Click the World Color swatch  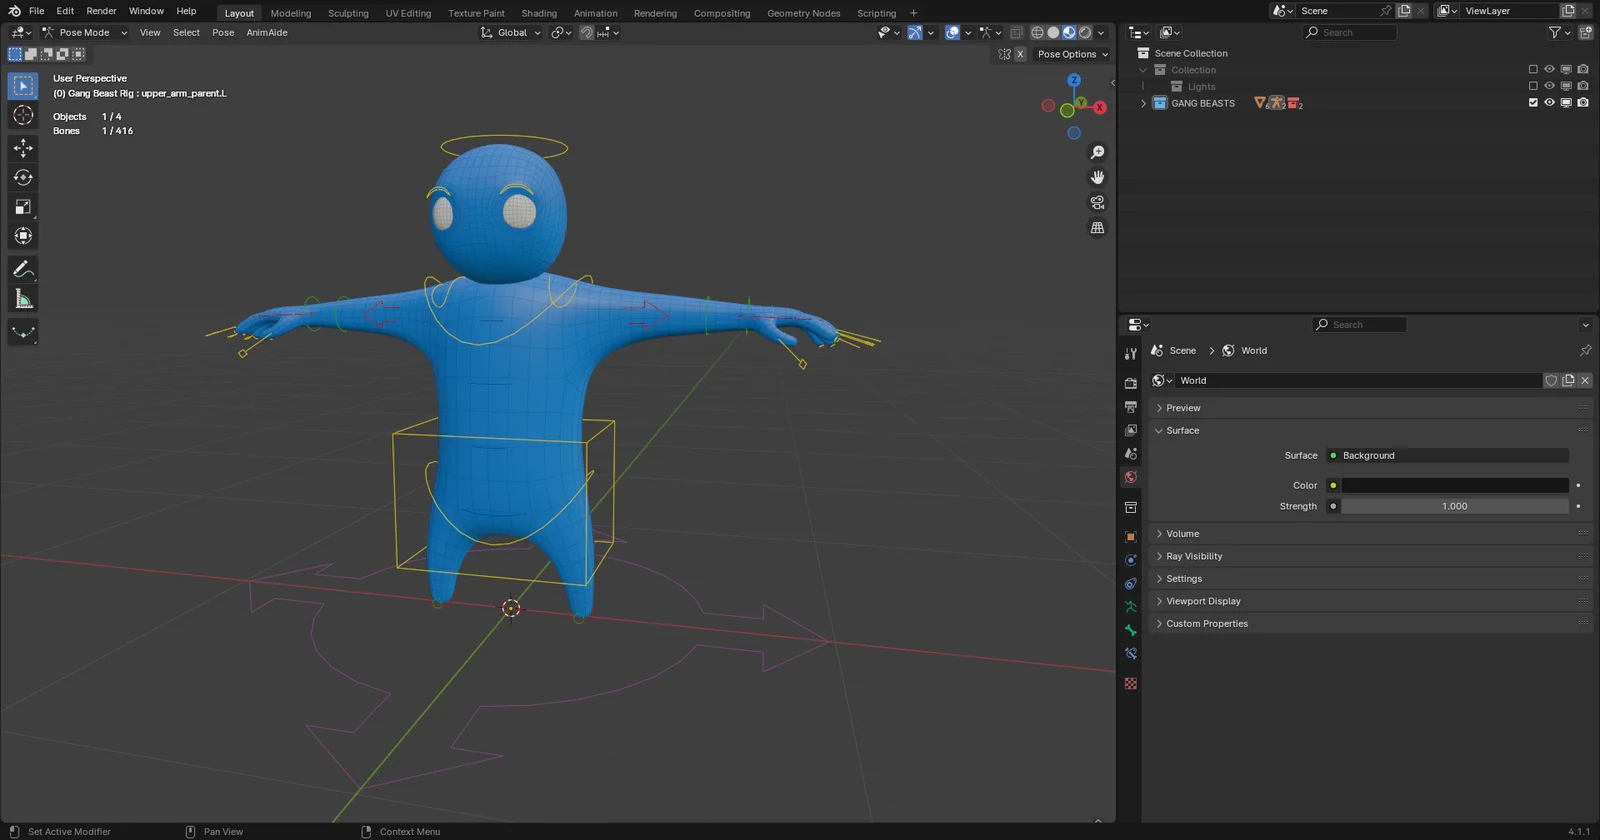pyautogui.click(x=1454, y=486)
